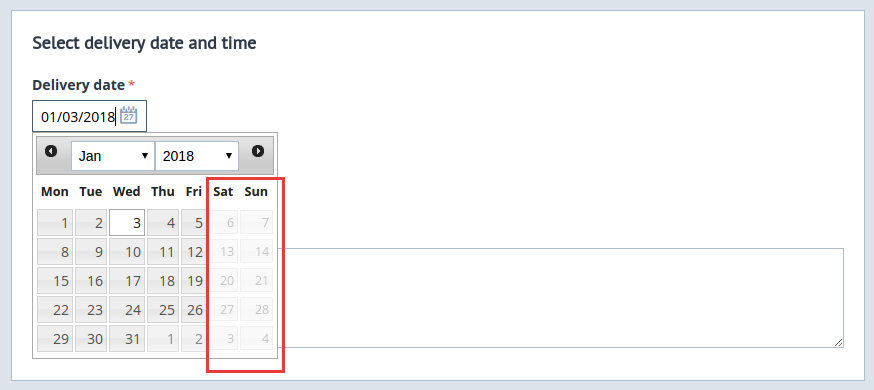Click the January 22 cell
Image resolution: width=874 pixels, height=390 pixels.
tap(55, 310)
